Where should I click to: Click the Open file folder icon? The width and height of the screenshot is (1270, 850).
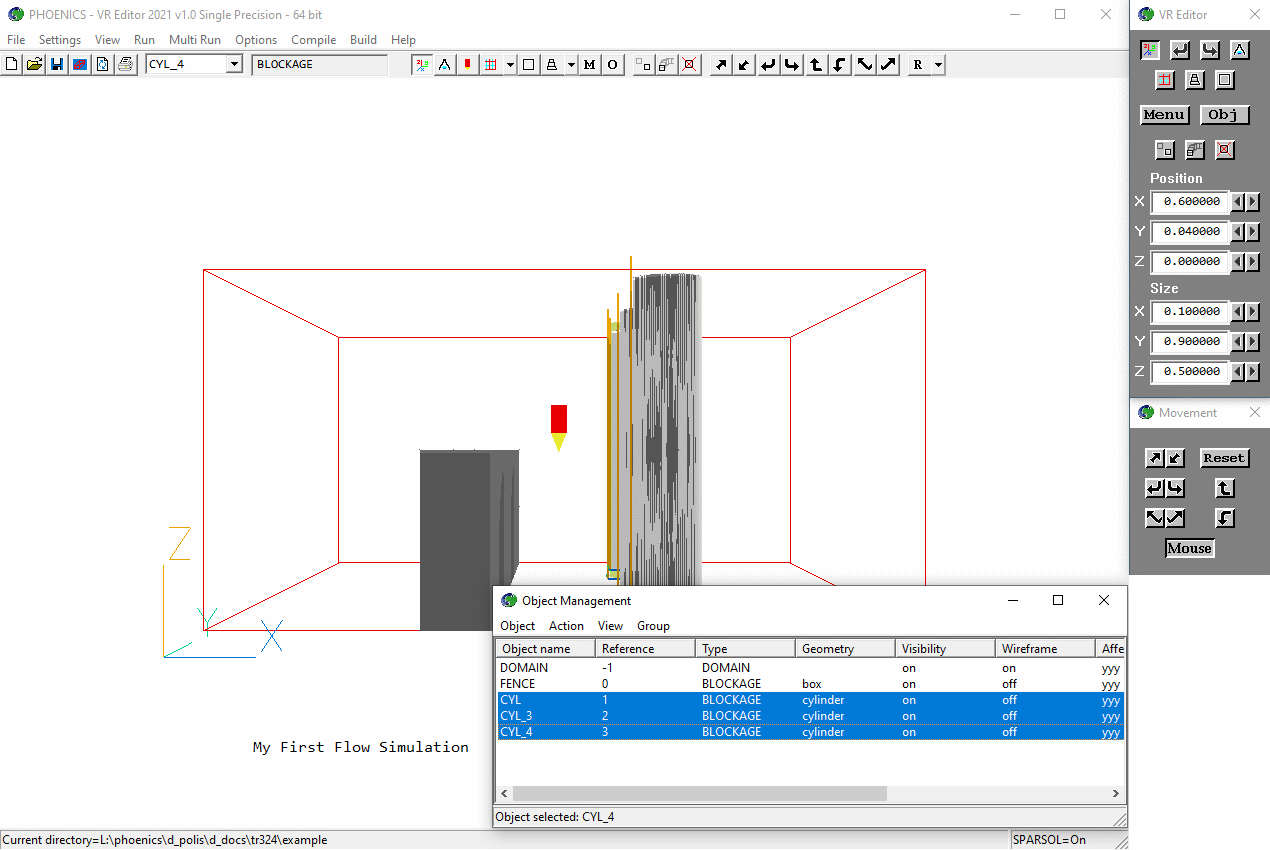pyautogui.click(x=35, y=65)
